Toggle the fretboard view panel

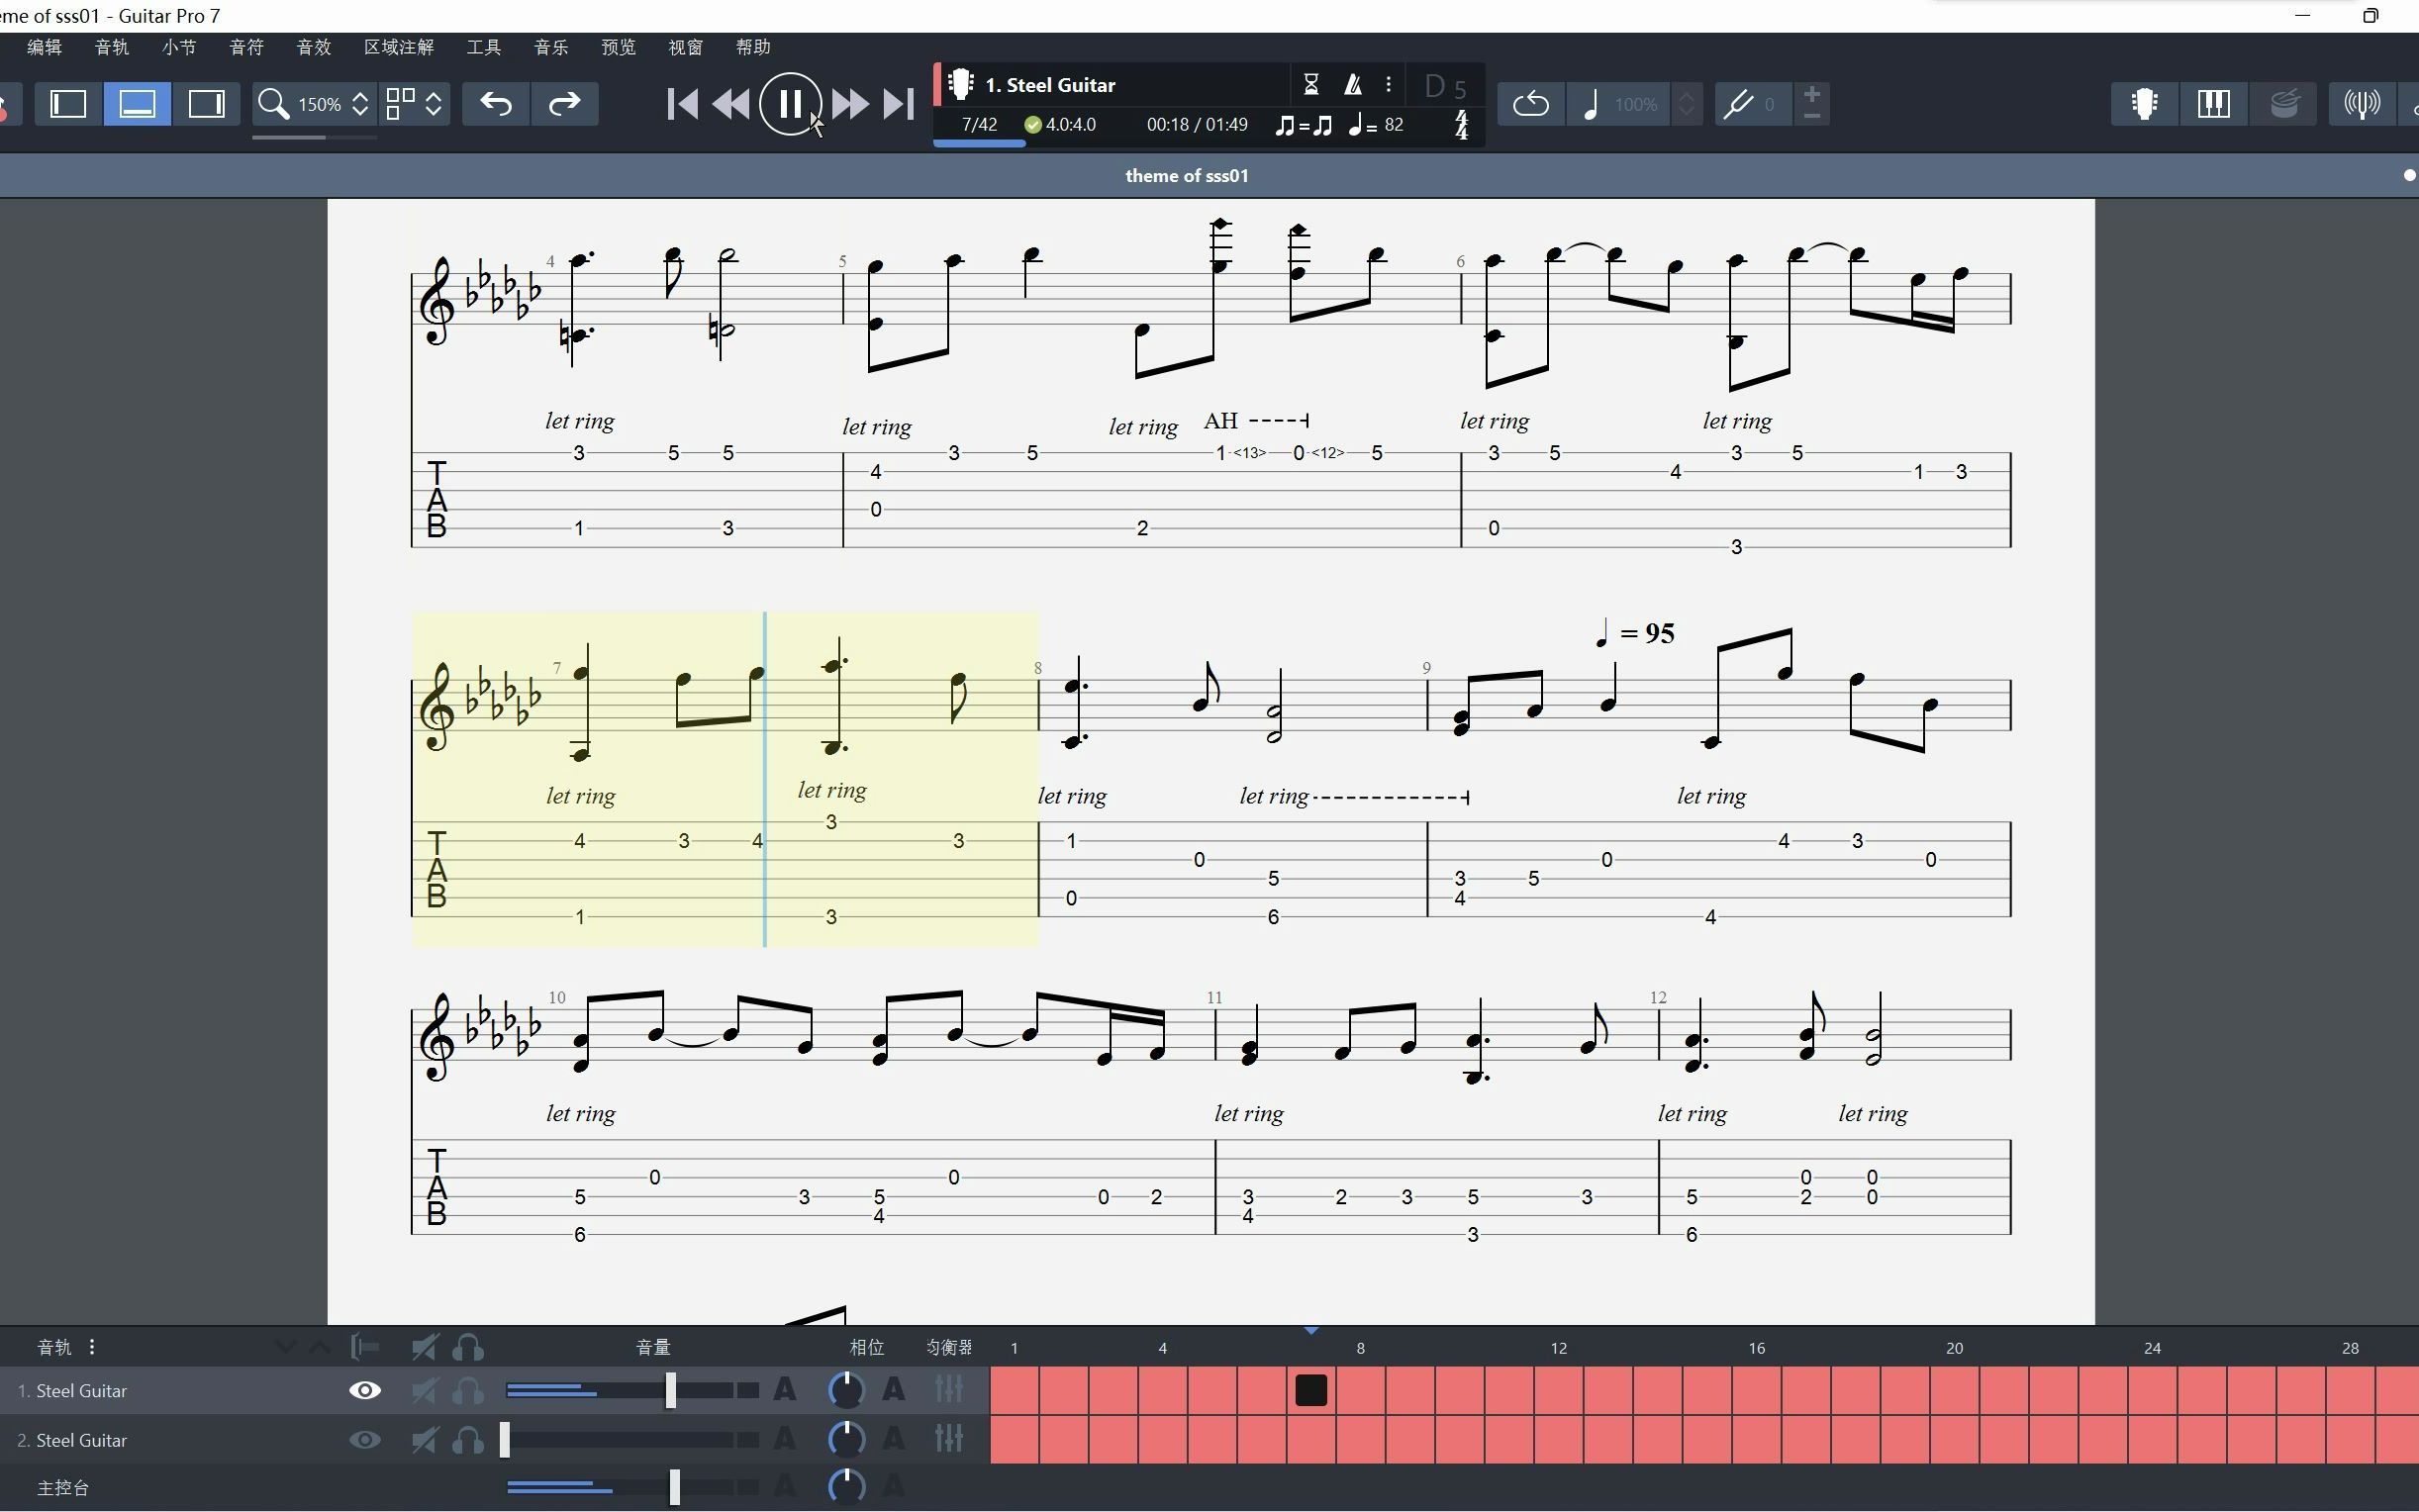click(2144, 103)
